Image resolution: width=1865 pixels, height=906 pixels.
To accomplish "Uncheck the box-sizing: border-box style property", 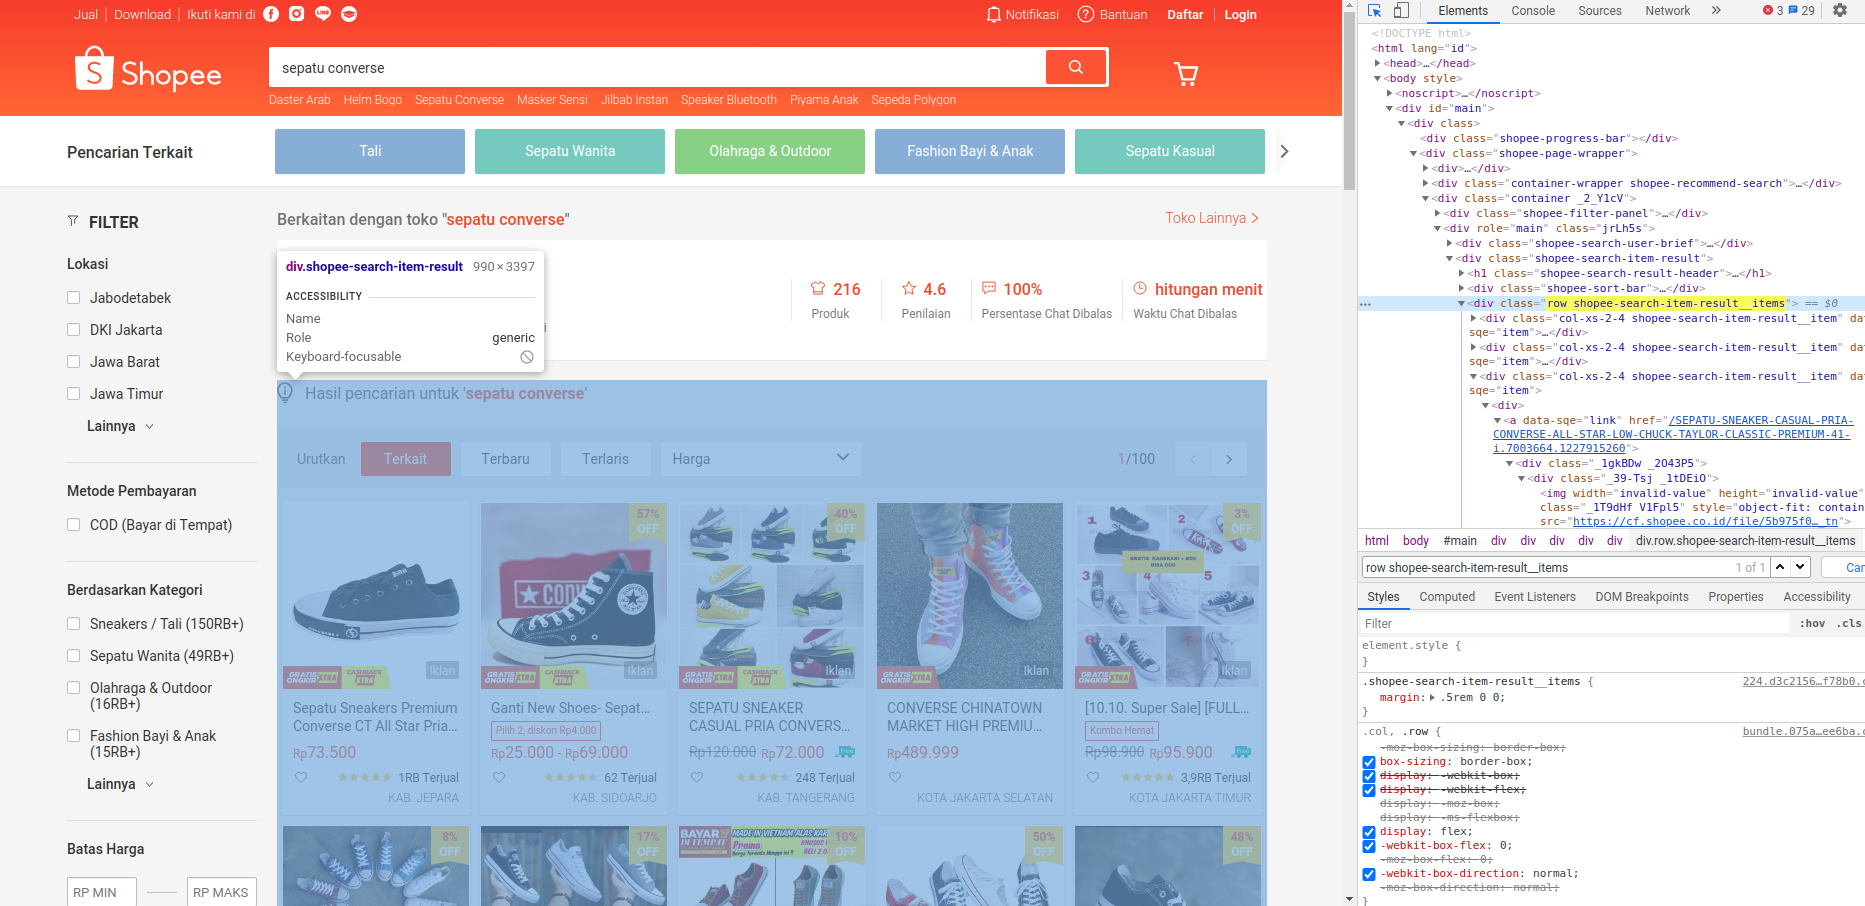I will pyautogui.click(x=1369, y=762).
